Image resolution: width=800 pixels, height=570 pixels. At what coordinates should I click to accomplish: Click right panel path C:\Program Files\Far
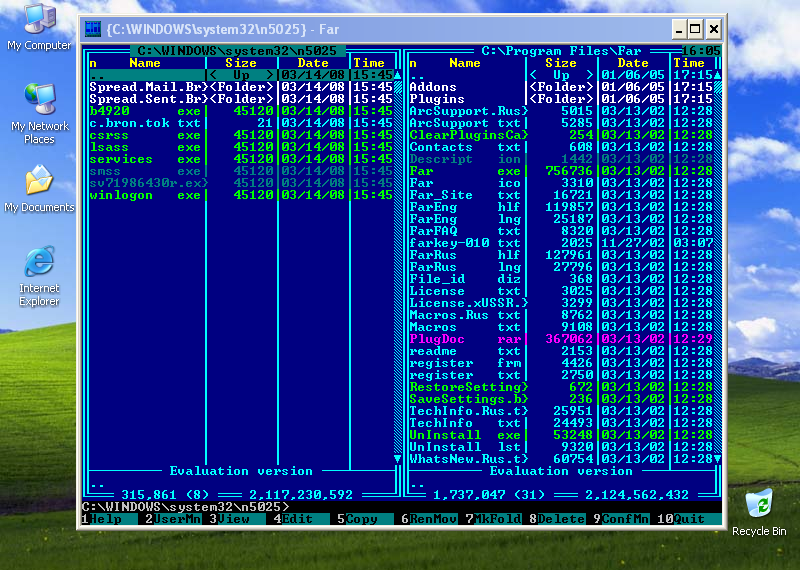pyautogui.click(x=561, y=51)
